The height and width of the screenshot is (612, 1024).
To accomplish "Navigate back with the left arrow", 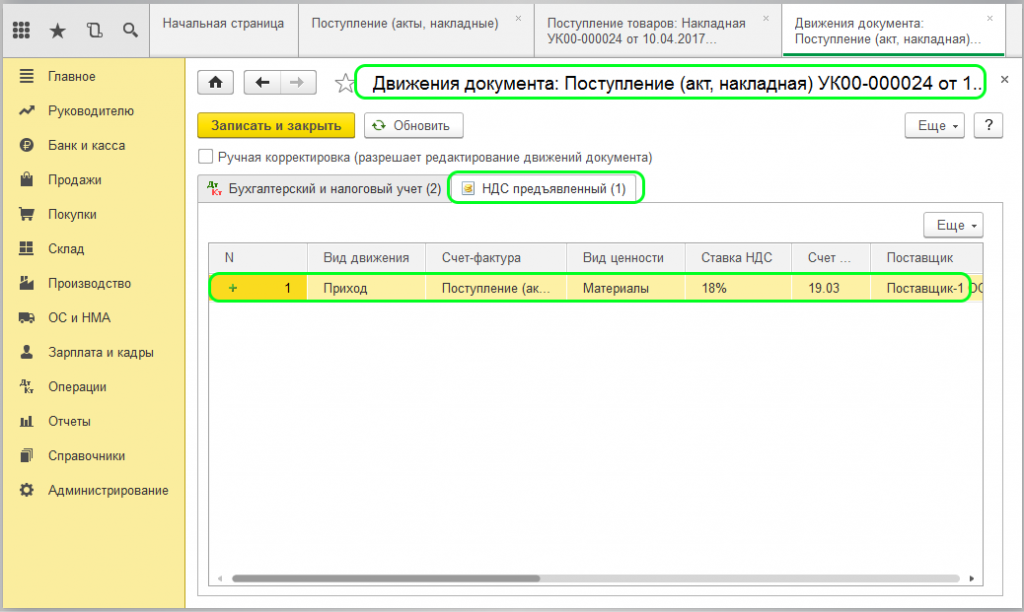I will pyautogui.click(x=262, y=83).
